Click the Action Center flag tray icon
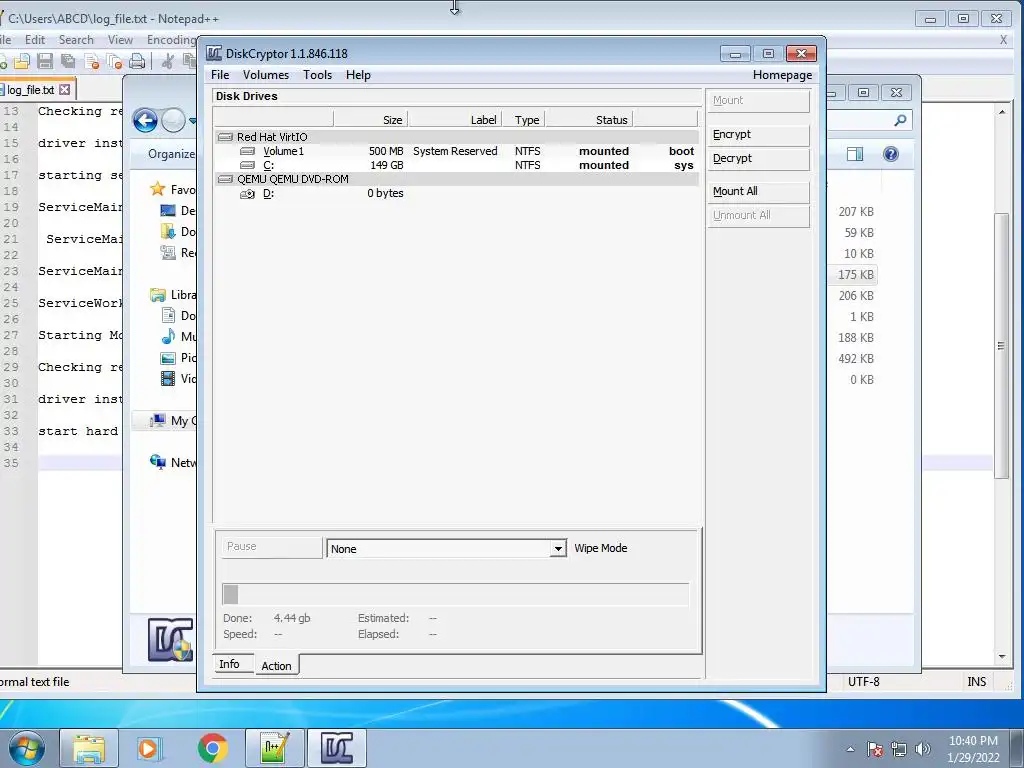Image resolution: width=1024 pixels, height=768 pixels. coord(875,749)
